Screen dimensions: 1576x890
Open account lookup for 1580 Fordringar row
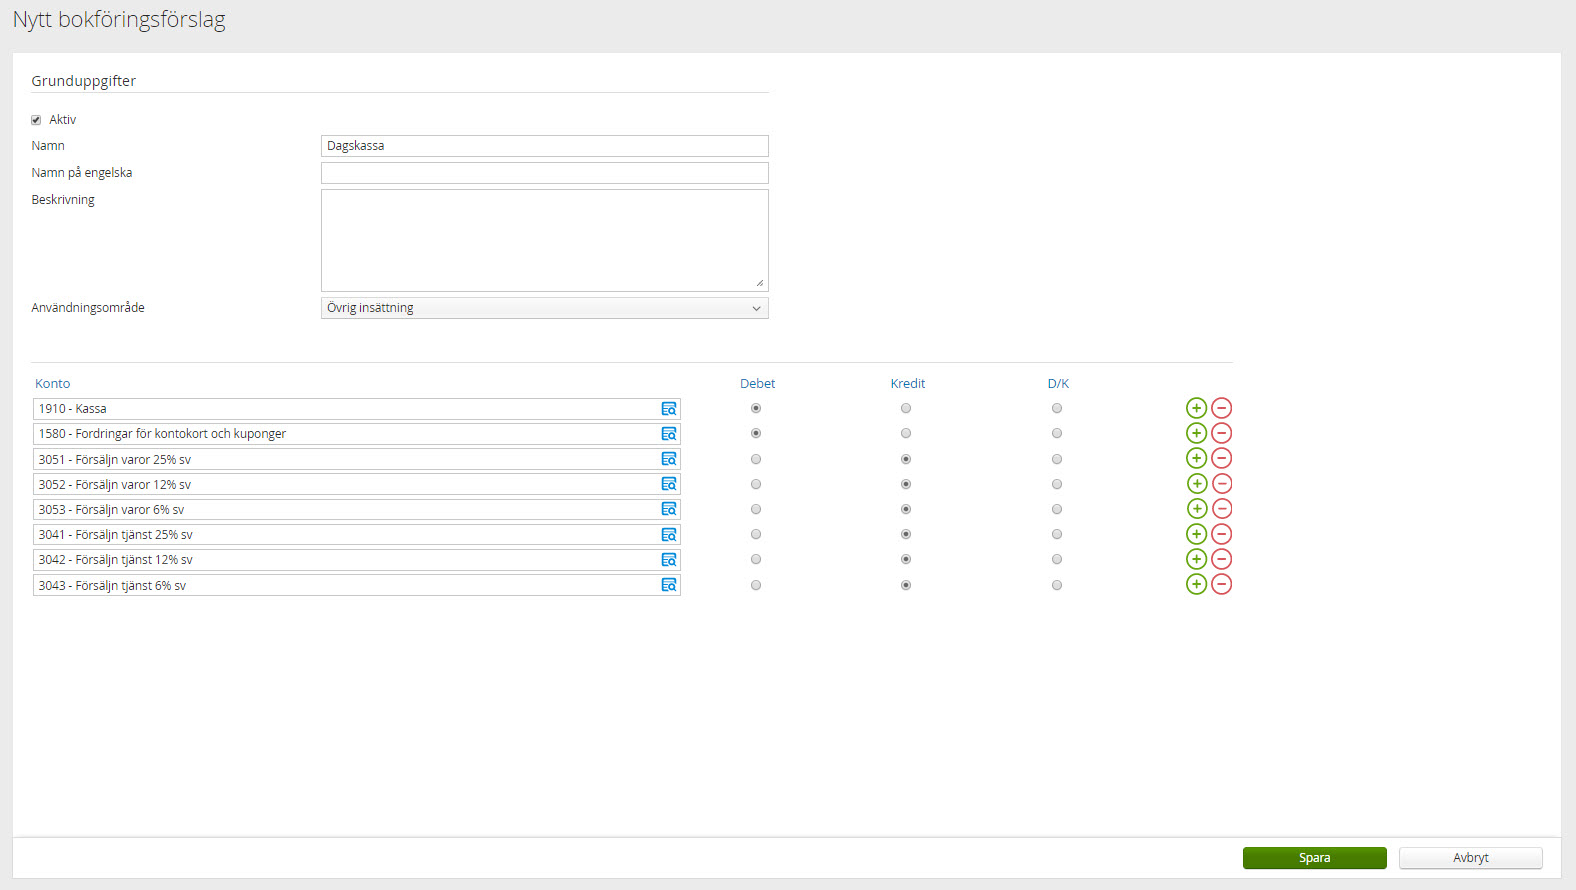(x=669, y=434)
